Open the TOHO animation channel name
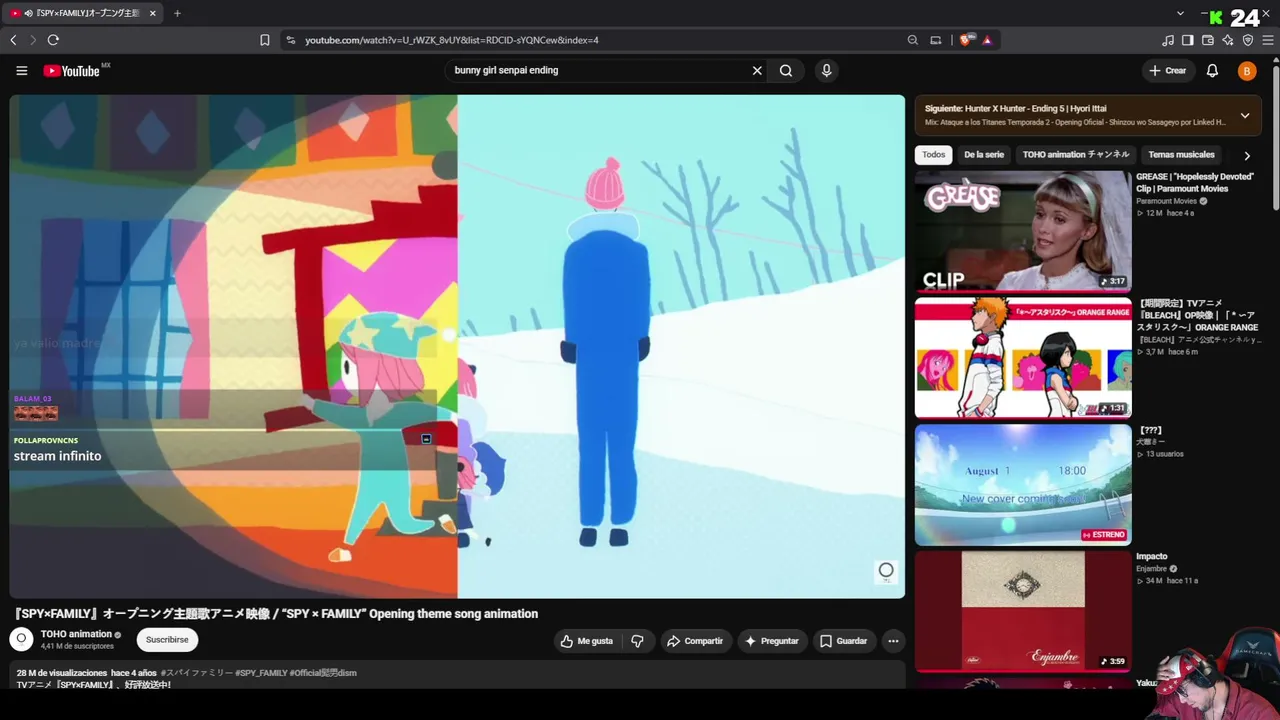Viewport: 1280px width, 720px height. [x=76, y=634]
